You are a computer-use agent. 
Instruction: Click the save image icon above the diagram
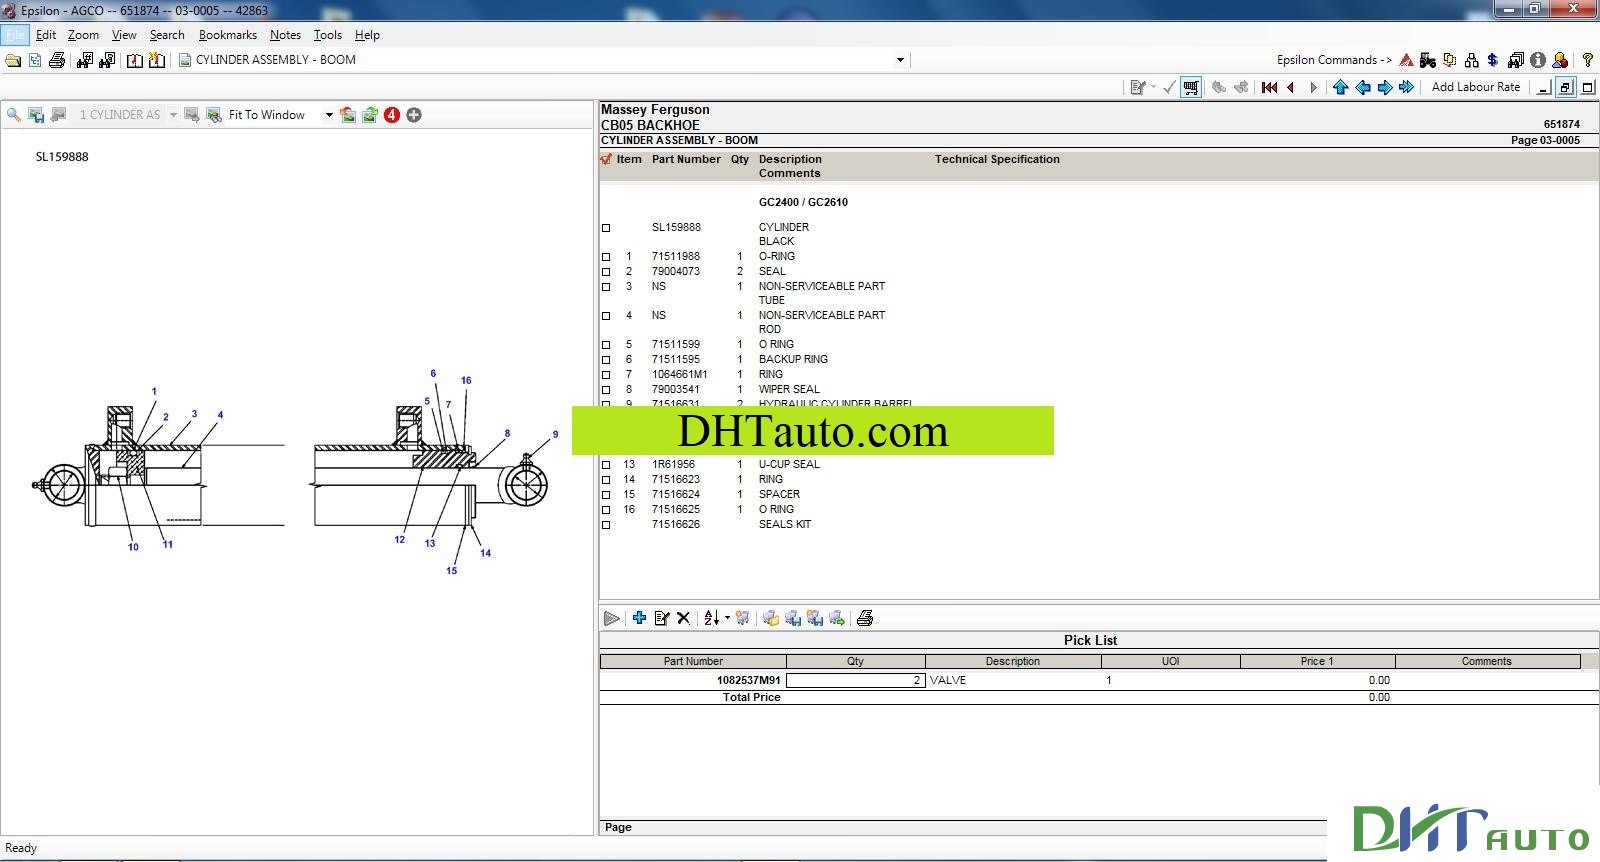point(36,115)
